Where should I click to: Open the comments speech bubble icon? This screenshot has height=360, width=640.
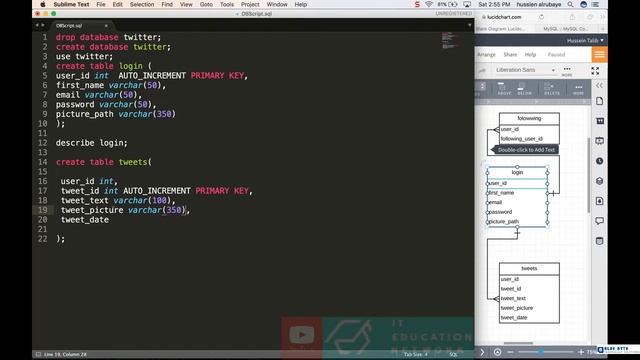coord(600,221)
